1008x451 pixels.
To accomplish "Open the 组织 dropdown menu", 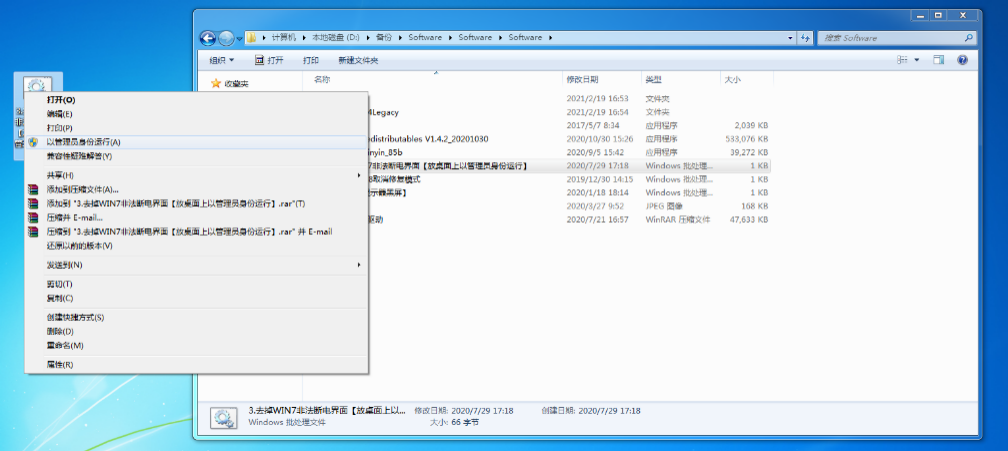I will (x=220, y=60).
